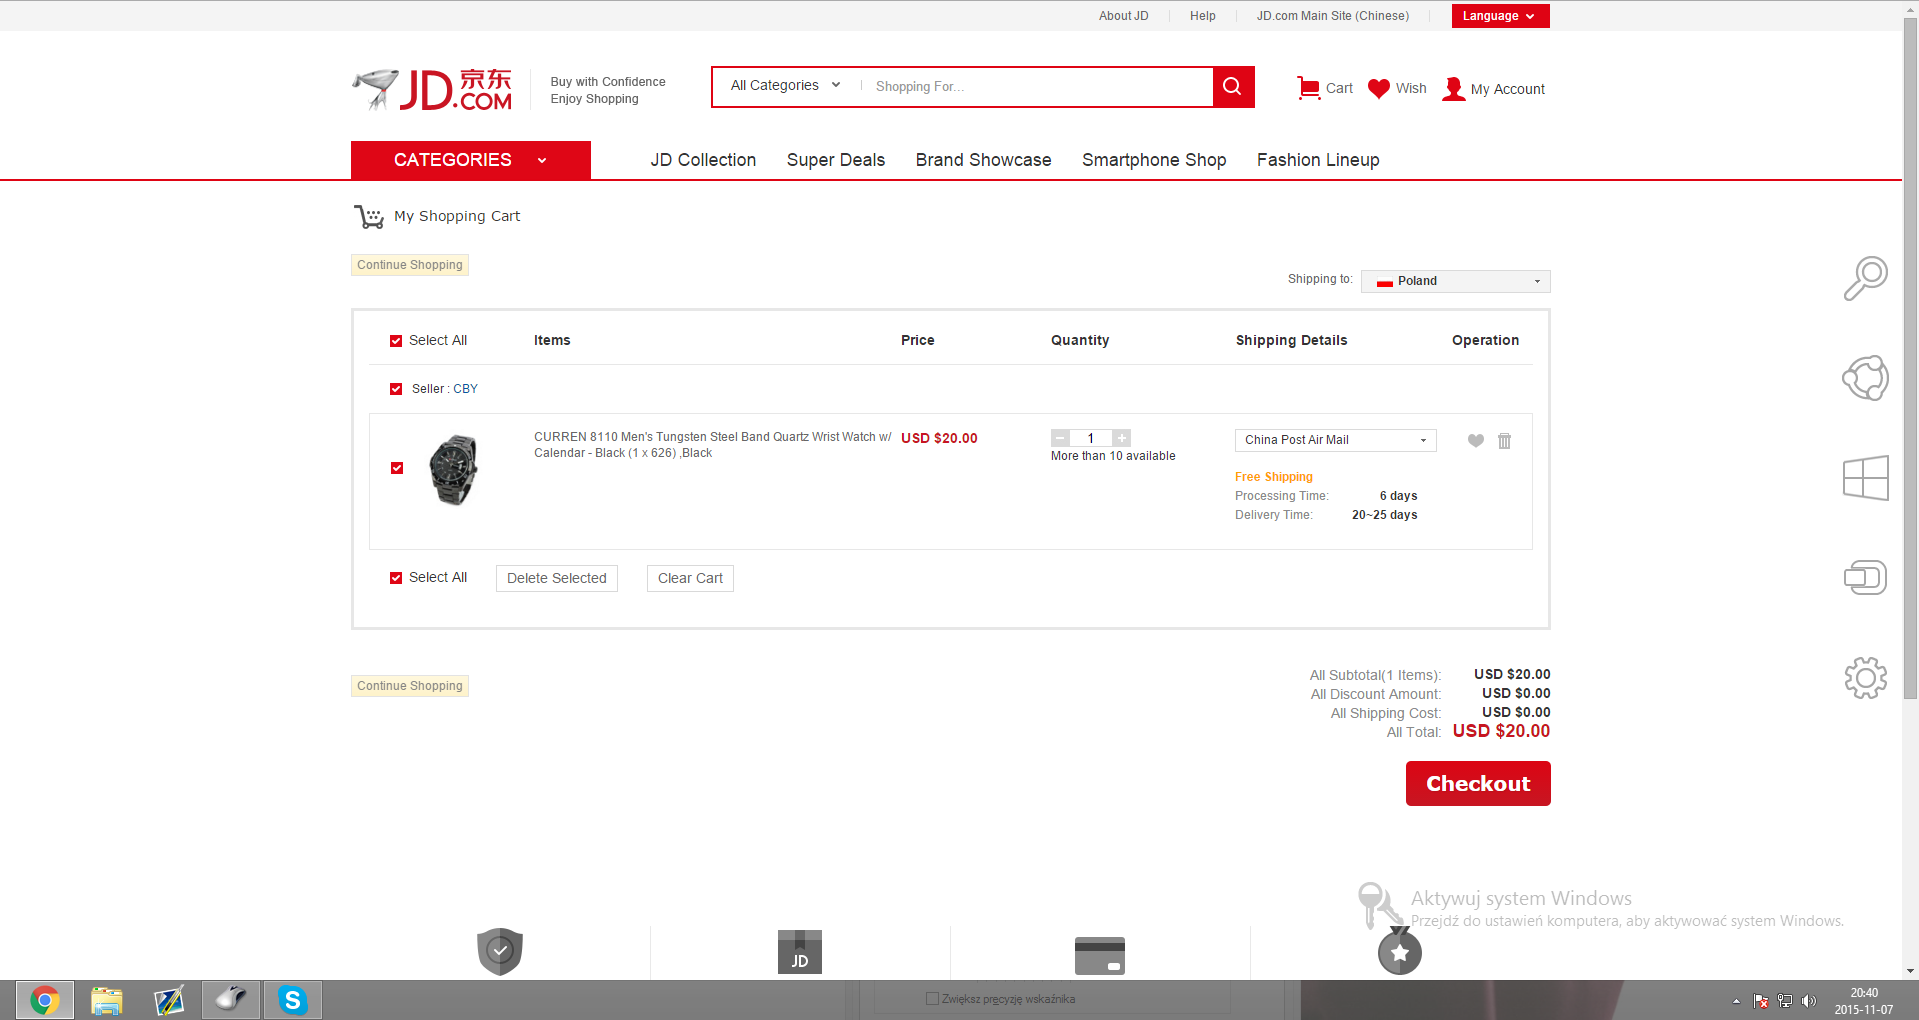Open the China Post Air Mail dropdown
1919x1020 pixels.
(1336, 440)
